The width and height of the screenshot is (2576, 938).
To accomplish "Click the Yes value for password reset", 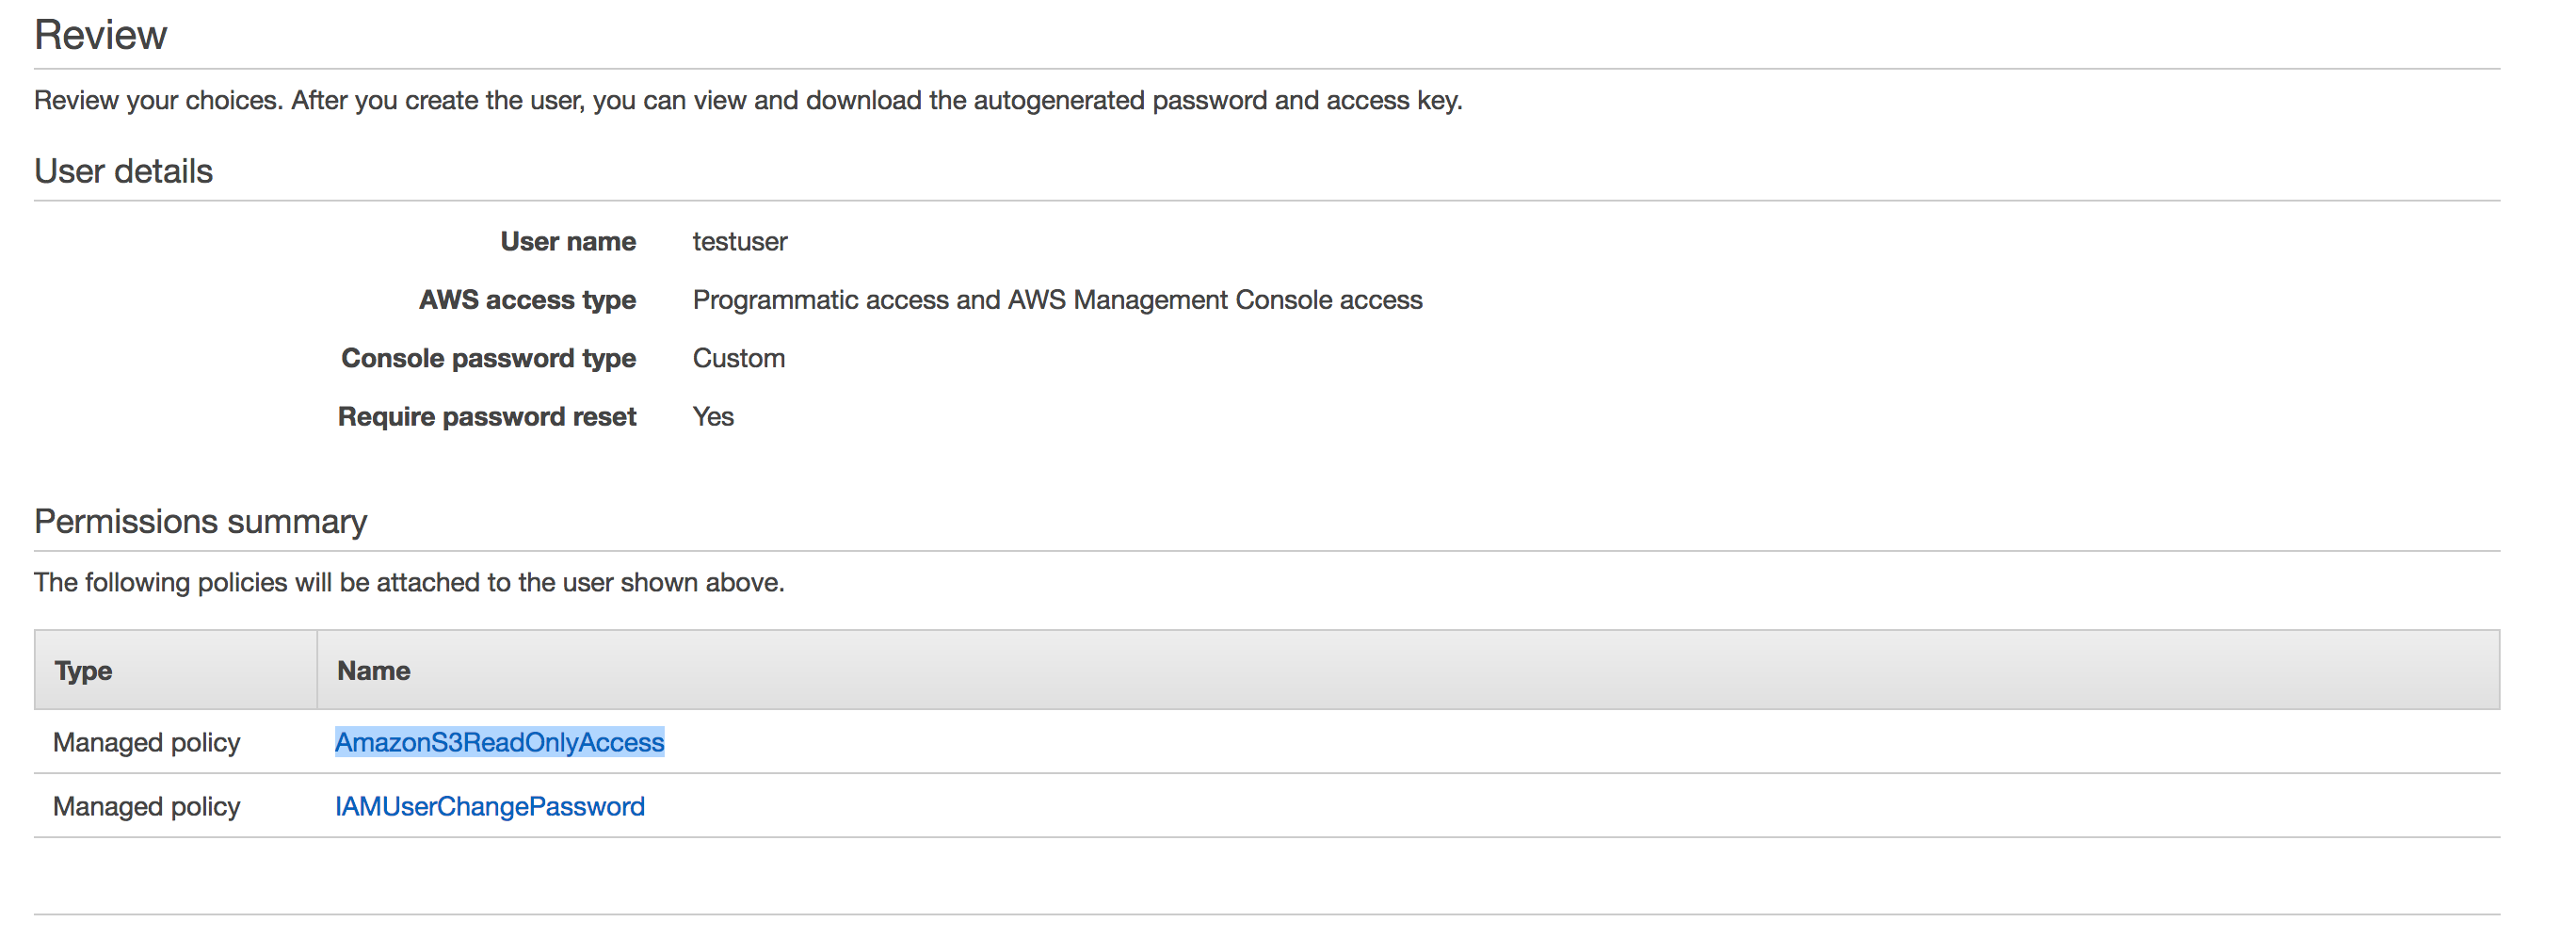I will pyautogui.click(x=712, y=416).
